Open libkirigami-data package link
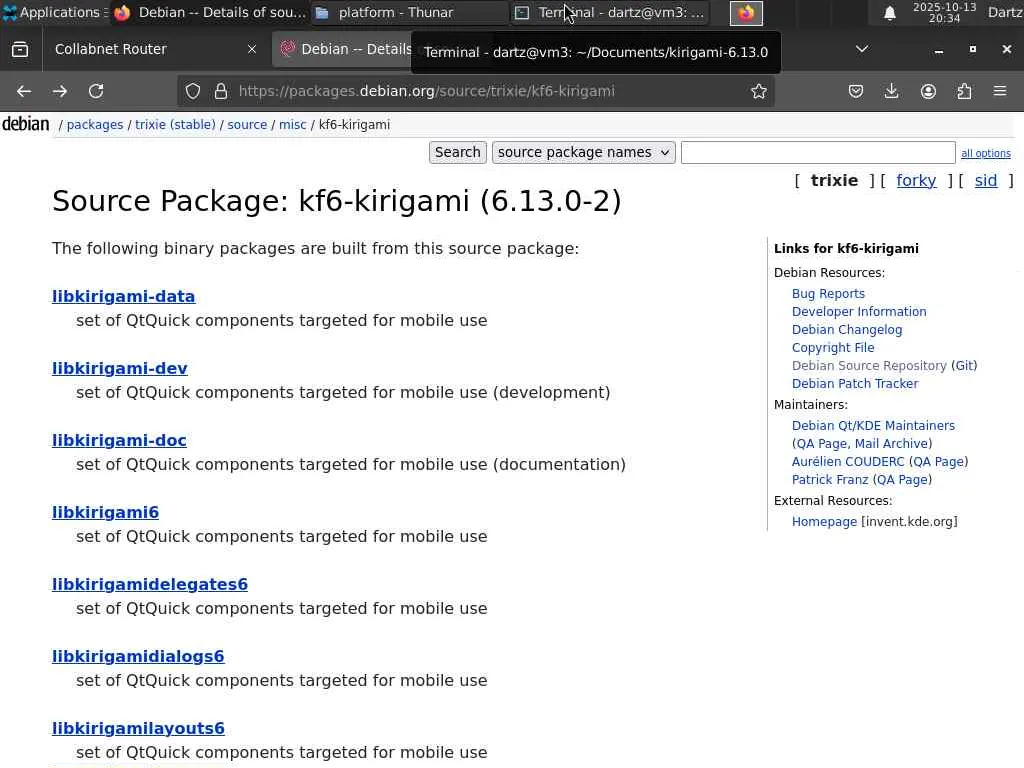Image resolution: width=1024 pixels, height=768 pixels. point(123,296)
